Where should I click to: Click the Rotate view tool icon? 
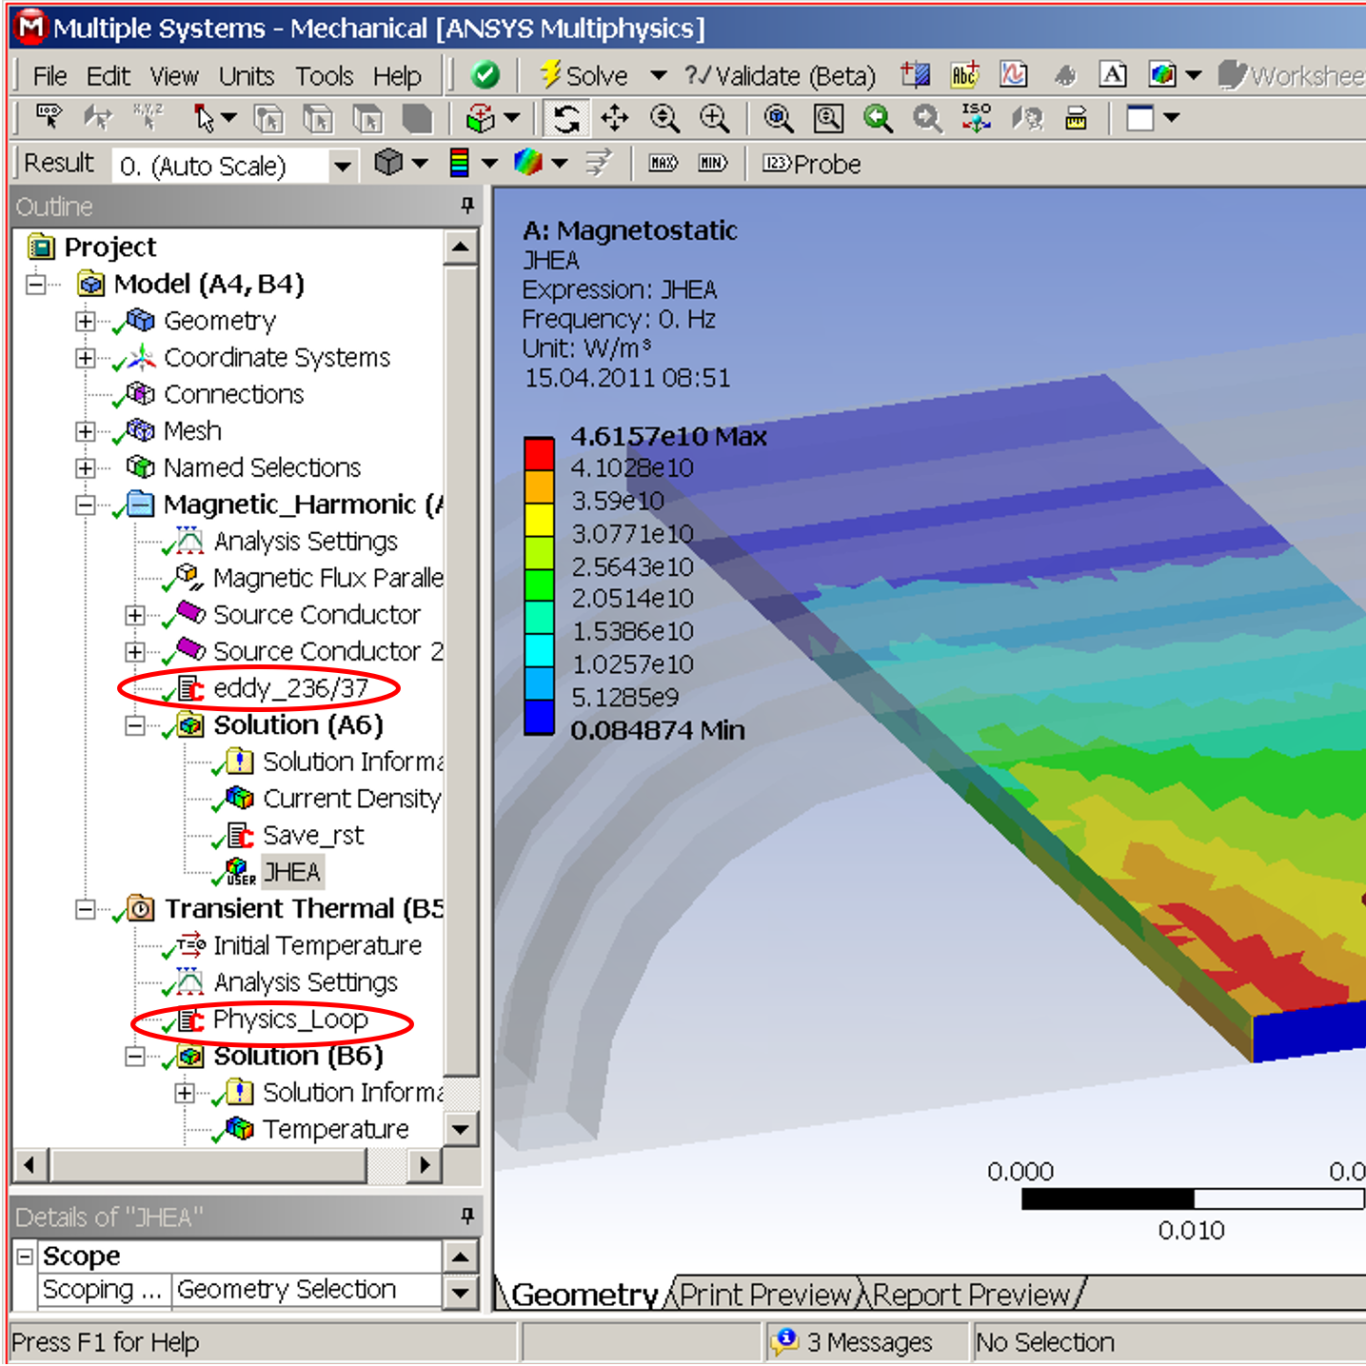tap(567, 119)
